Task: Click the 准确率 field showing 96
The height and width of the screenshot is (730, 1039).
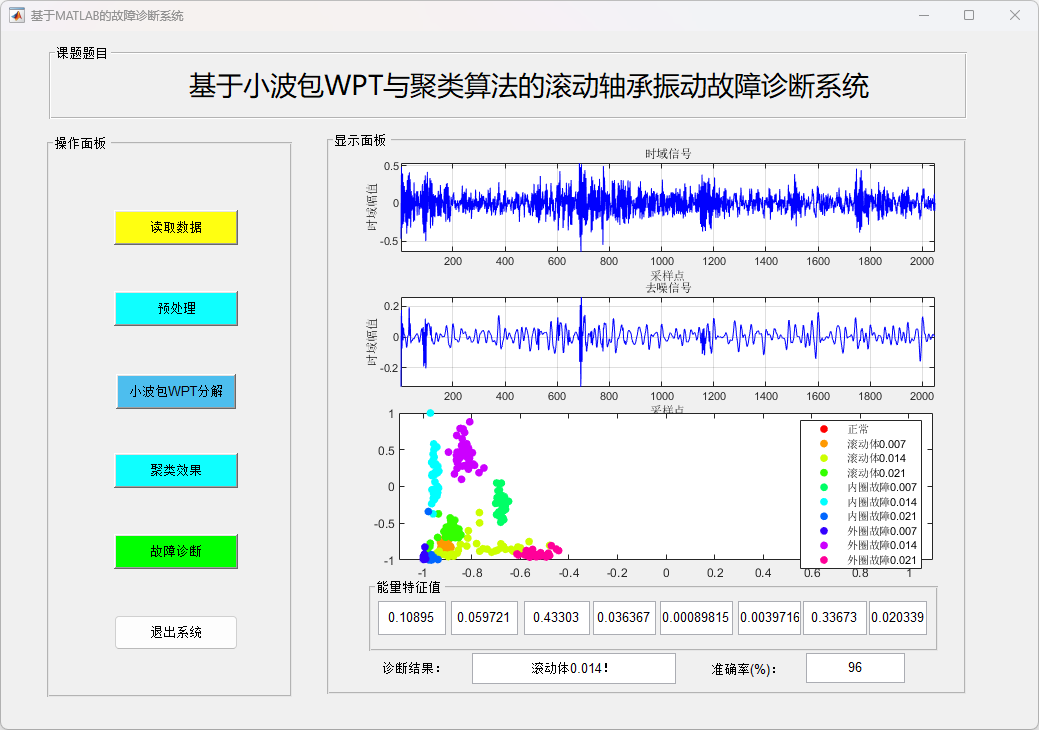Action: 855,668
